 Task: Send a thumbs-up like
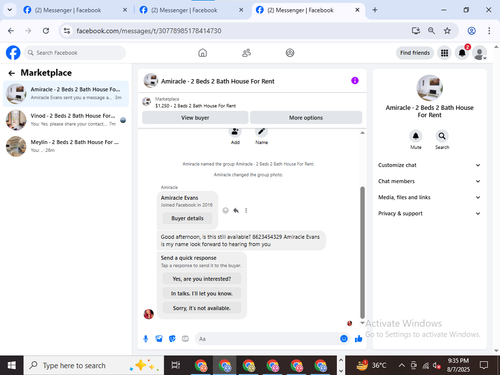pyautogui.click(x=359, y=339)
